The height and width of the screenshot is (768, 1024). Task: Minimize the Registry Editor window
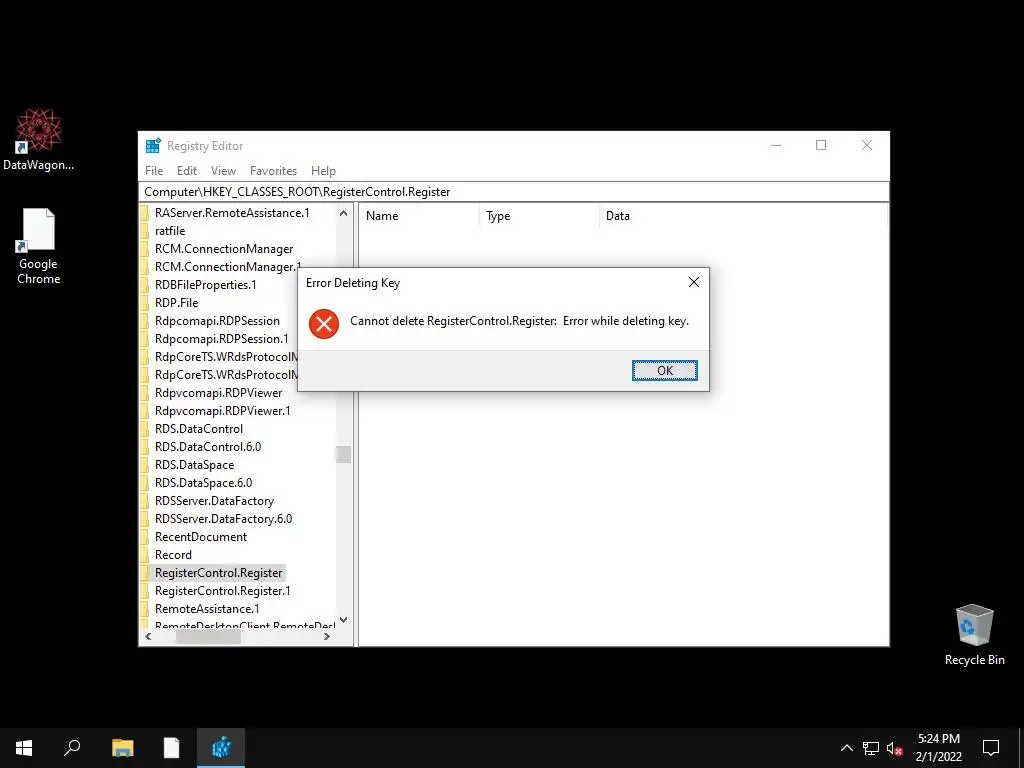776,145
